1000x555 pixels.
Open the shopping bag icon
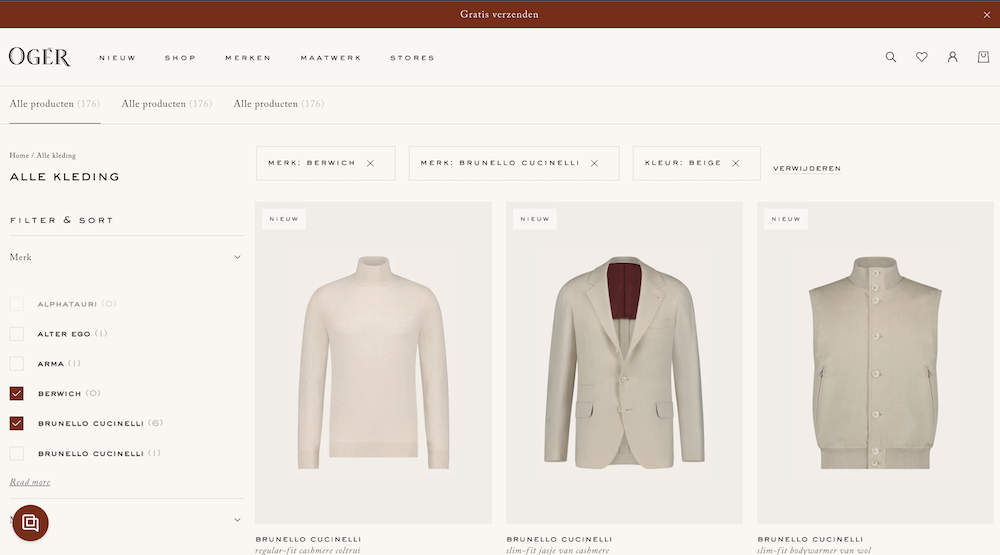pyautogui.click(x=983, y=57)
